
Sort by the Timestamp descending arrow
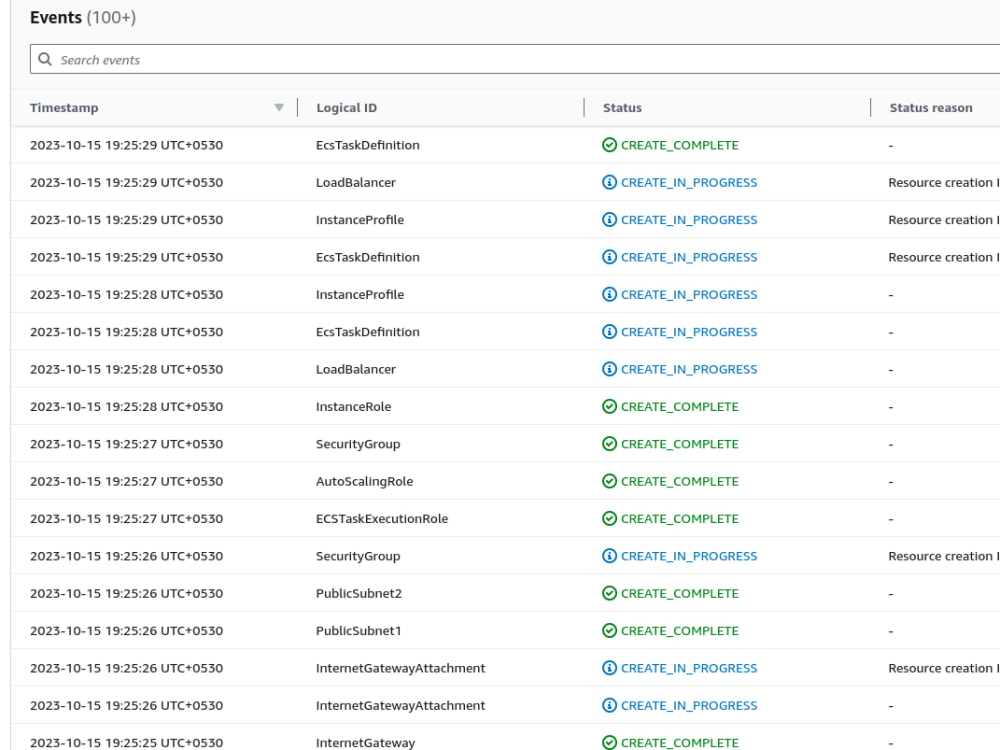coord(279,108)
